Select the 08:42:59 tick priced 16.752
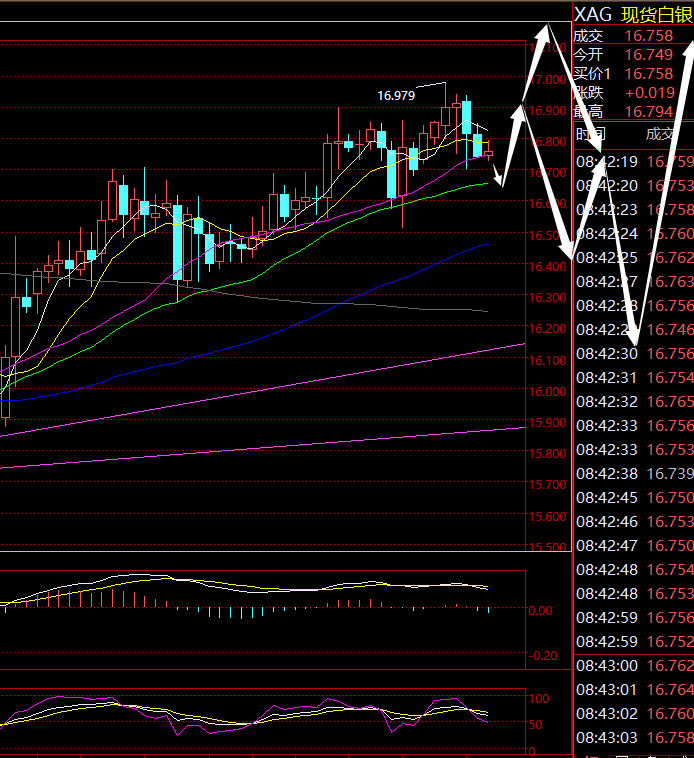 pos(634,641)
